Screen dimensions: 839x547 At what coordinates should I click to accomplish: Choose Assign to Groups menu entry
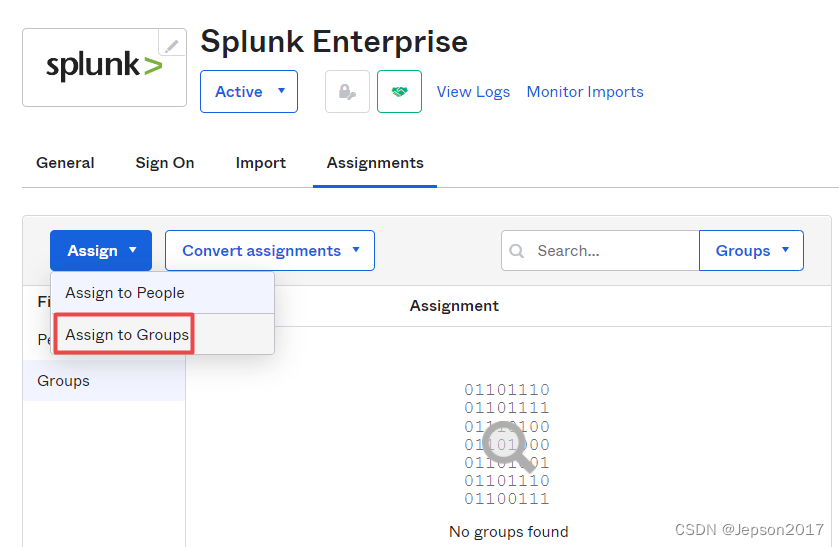tap(163, 335)
